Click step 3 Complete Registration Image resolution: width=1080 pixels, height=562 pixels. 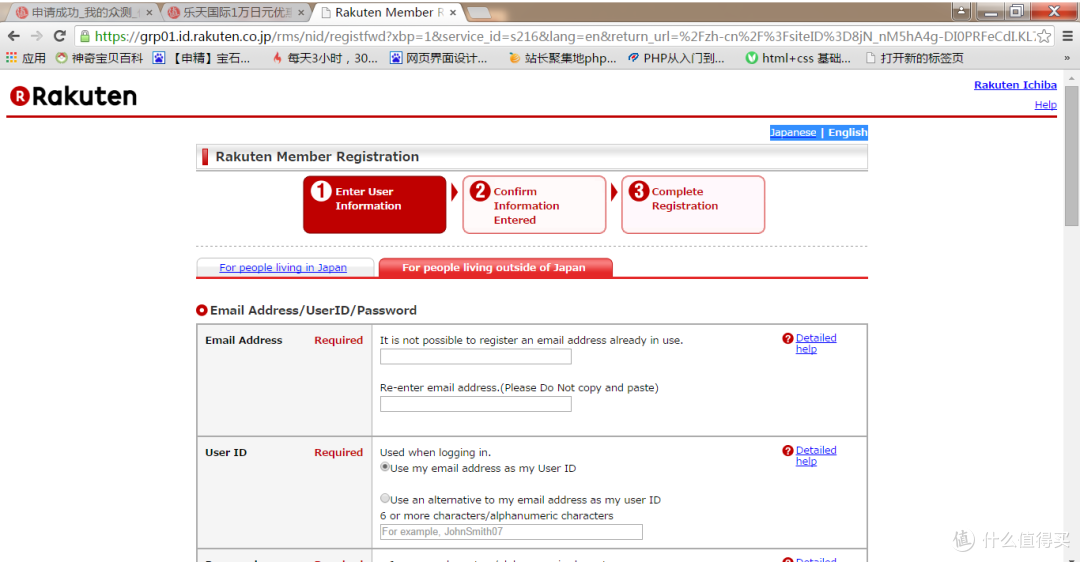point(693,205)
